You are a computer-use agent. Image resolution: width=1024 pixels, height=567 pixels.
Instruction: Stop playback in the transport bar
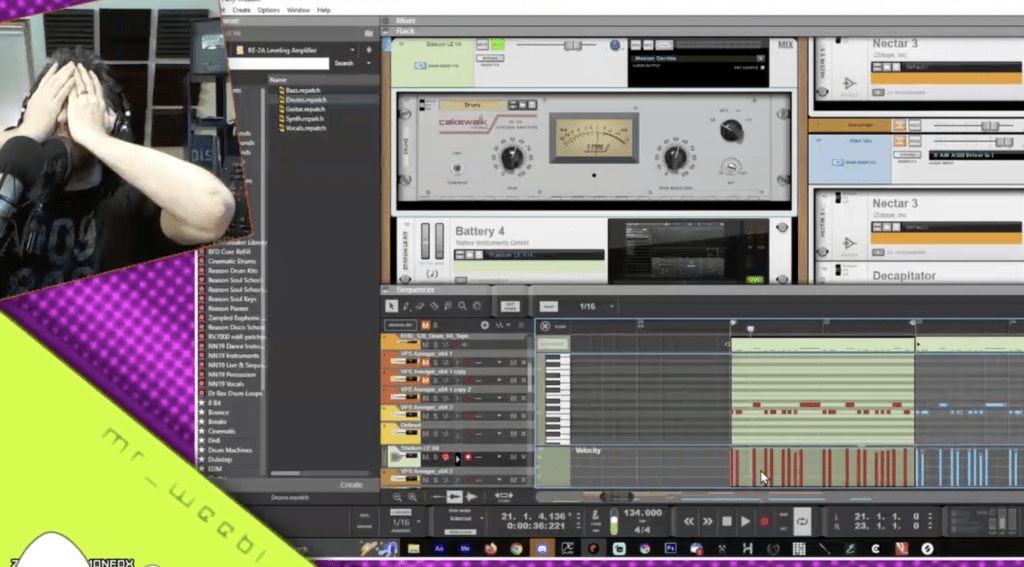tap(726, 521)
